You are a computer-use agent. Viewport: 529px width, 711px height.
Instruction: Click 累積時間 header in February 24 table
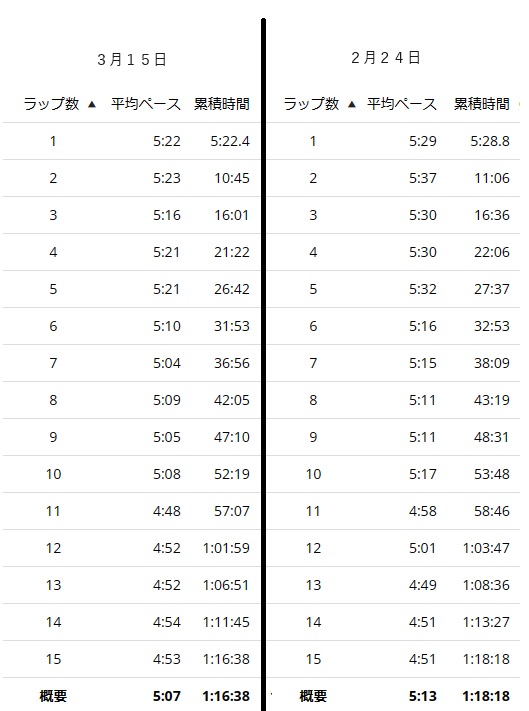tap(482, 104)
